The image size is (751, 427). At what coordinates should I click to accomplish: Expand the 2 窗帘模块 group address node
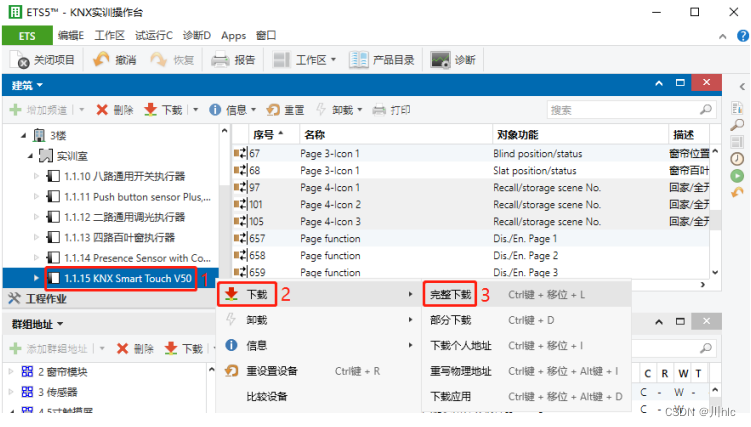(x=12, y=372)
